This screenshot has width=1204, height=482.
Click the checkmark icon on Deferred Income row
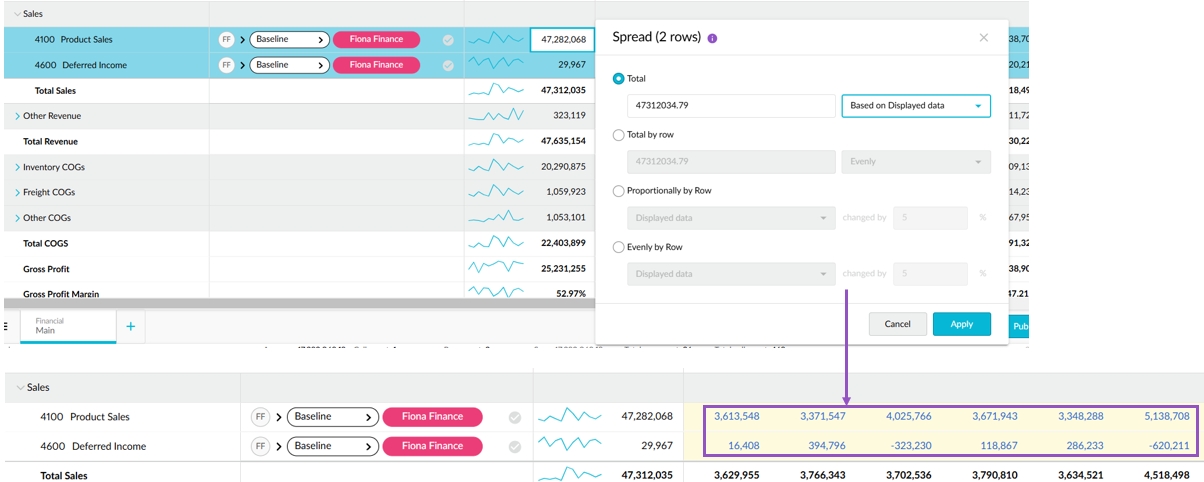(448, 66)
